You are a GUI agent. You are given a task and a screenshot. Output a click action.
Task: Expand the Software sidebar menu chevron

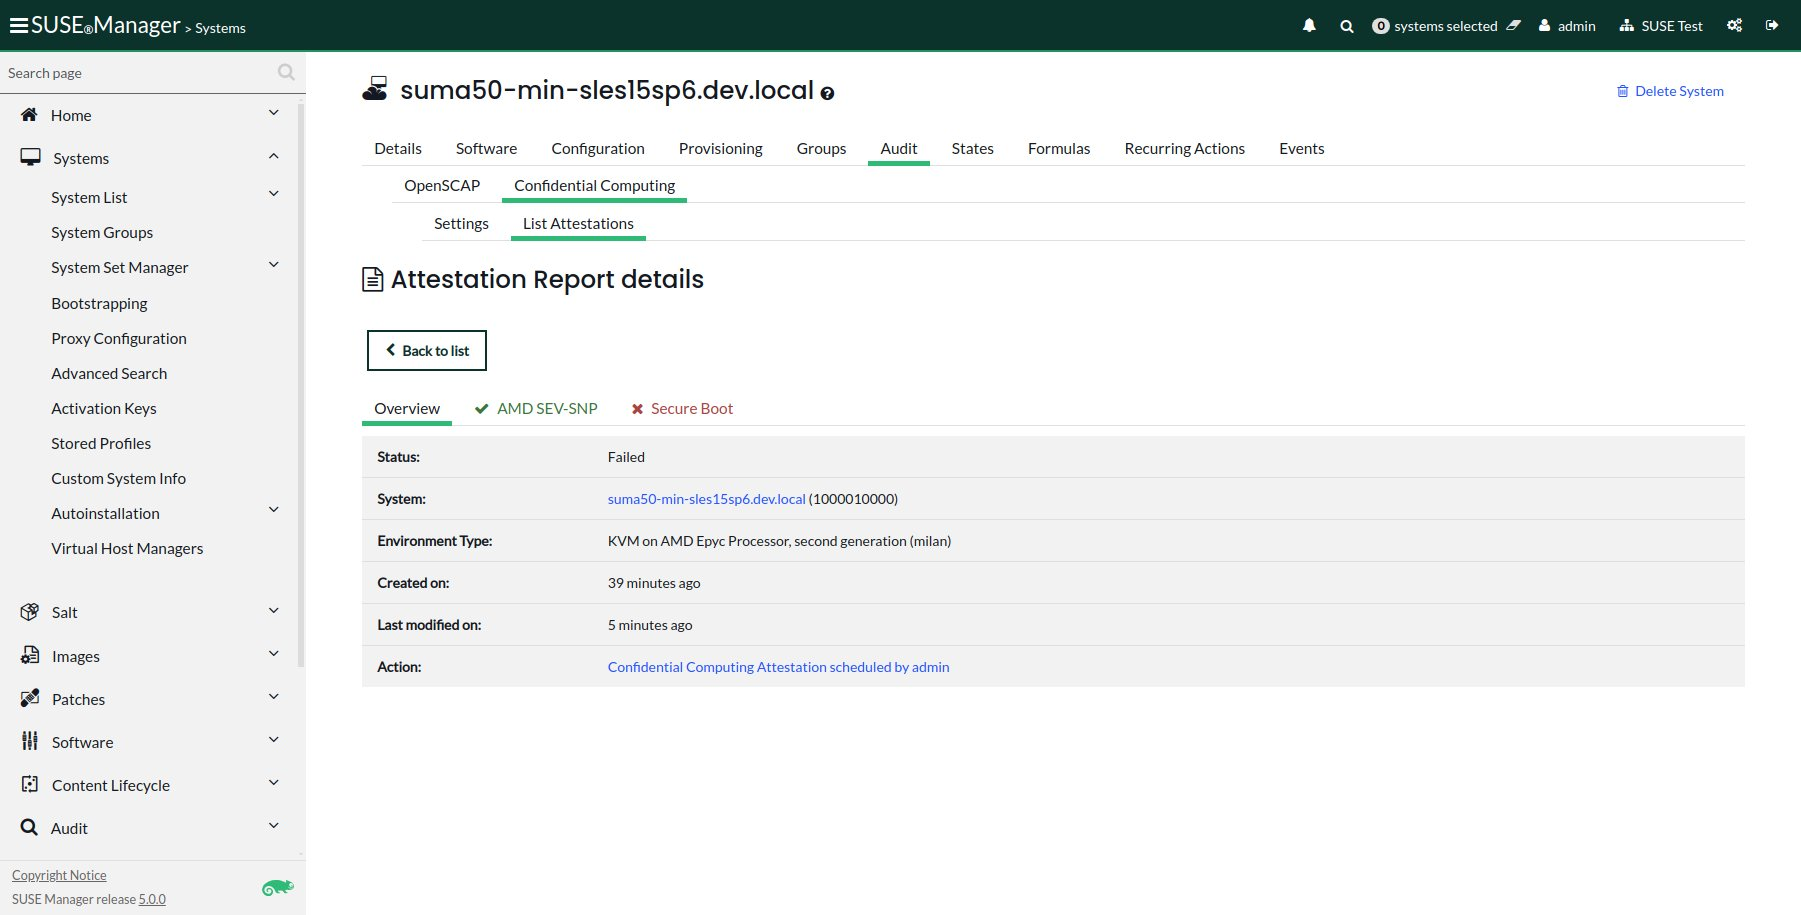tap(274, 740)
